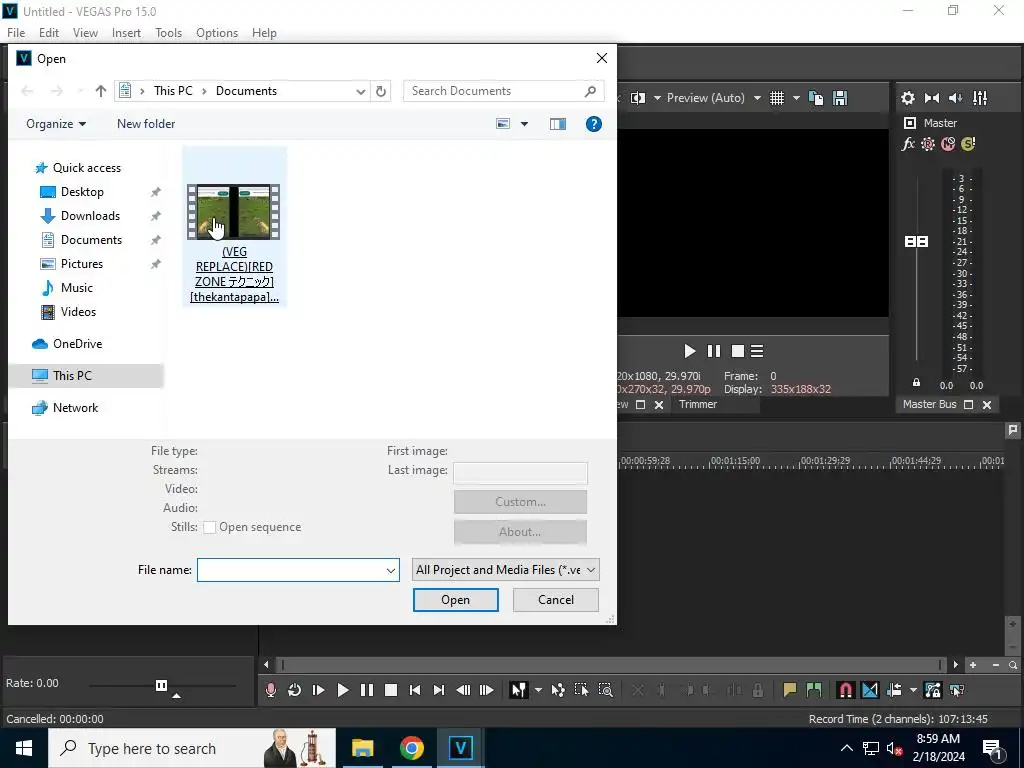Open the Insert menu
Image resolution: width=1024 pixels, height=768 pixels.
click(126, 33)
